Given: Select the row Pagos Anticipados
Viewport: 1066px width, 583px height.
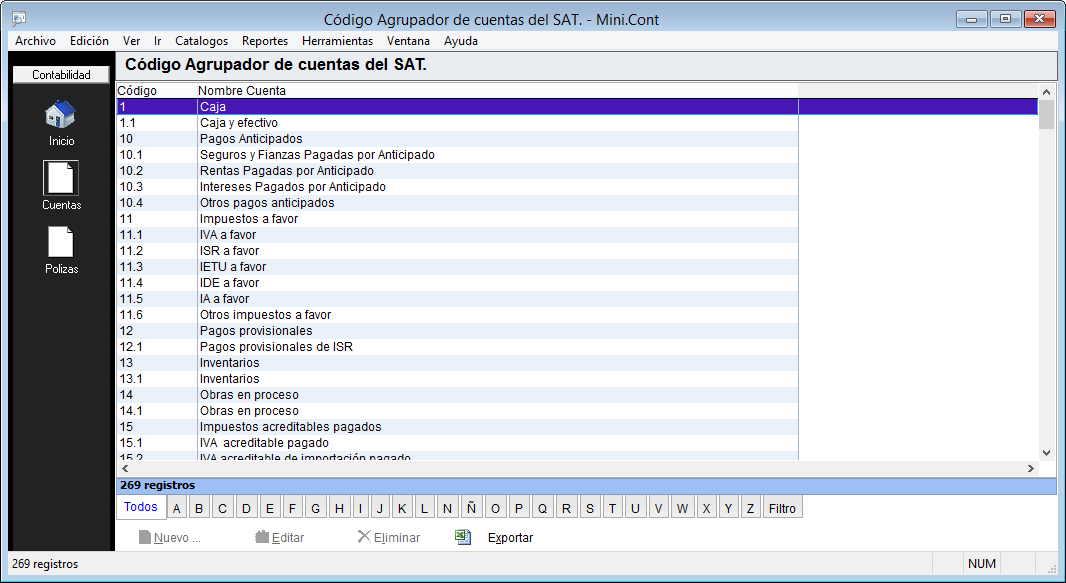Looking at the screenshot, I should [x=458, y=139].
